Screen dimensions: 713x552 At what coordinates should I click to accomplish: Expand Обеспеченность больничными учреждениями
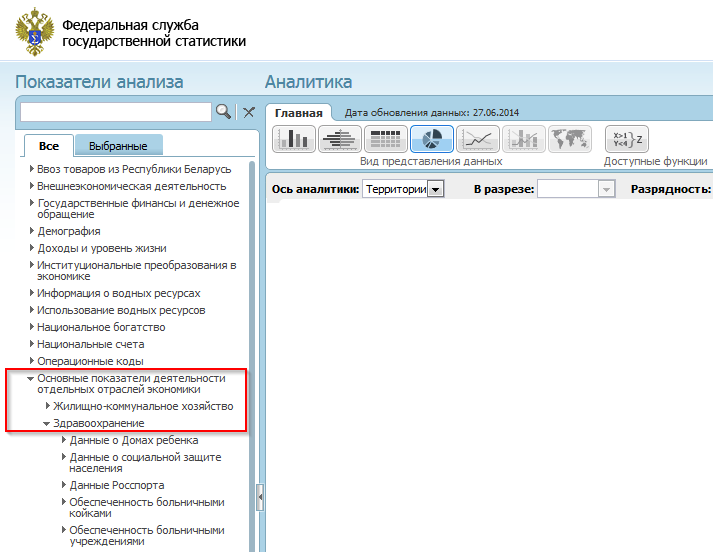[64, 530]
